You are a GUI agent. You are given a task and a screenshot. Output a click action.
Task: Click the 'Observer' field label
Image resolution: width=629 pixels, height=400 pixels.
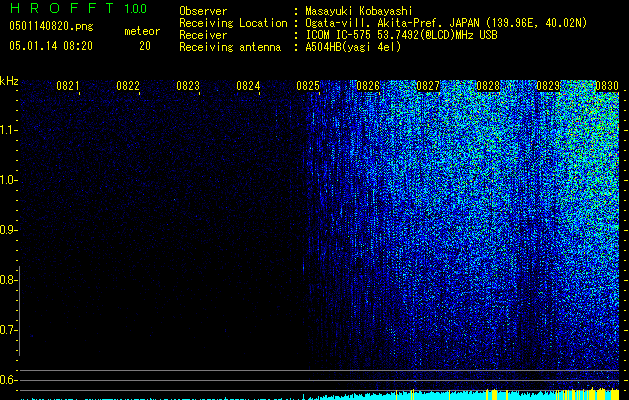coord(203,11)
